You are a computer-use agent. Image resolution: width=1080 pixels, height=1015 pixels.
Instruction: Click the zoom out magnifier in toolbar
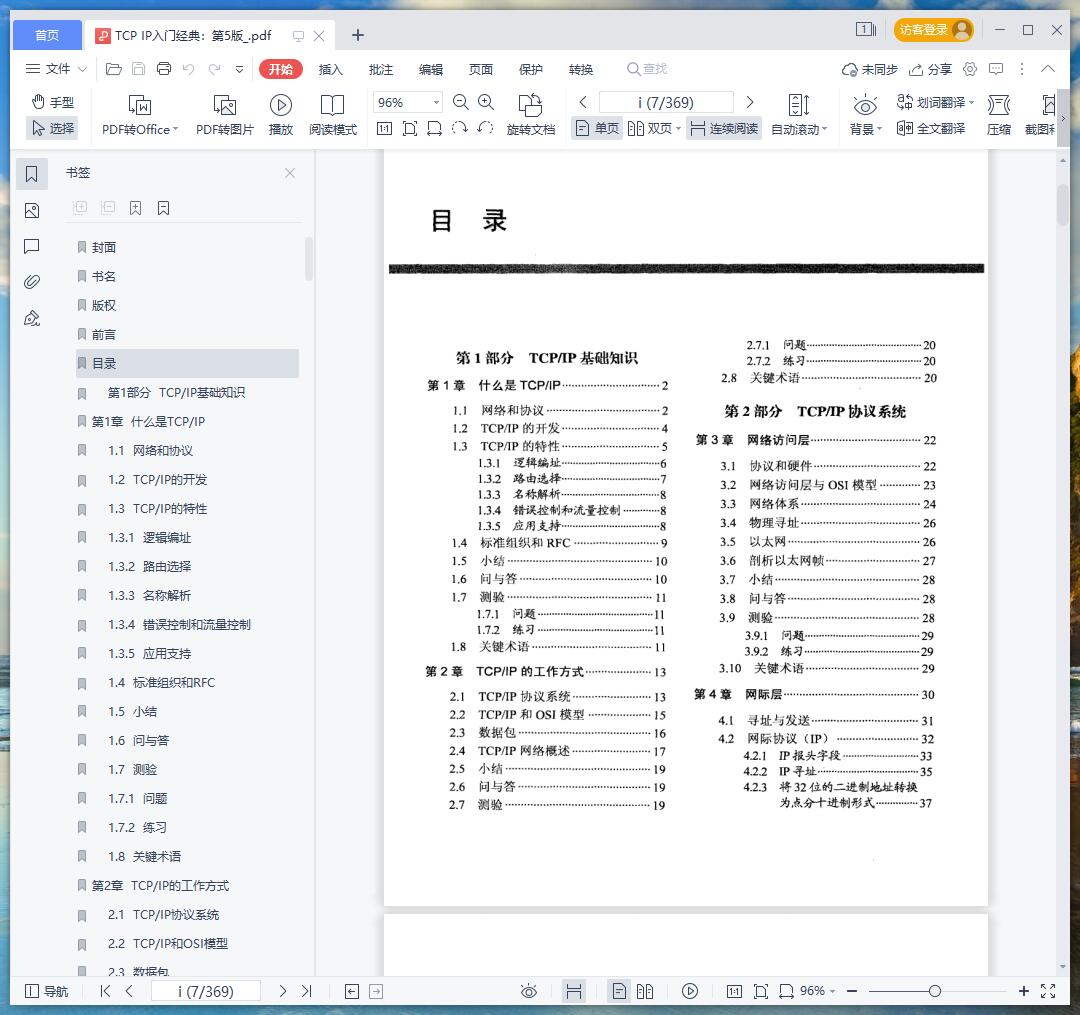[x=460, y=103]
